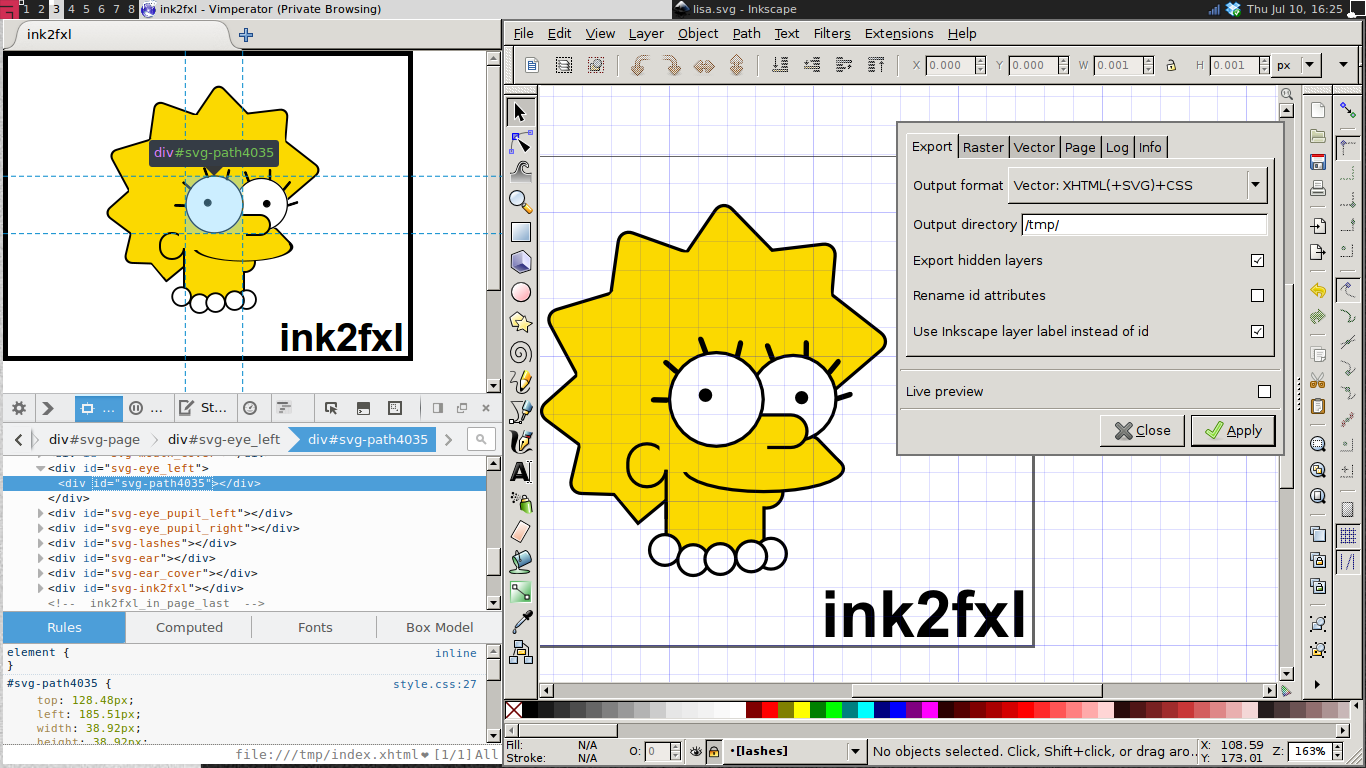1366x768 pixels.
Task: Click the Close button in export dialog
Action: coord(1142,431)
